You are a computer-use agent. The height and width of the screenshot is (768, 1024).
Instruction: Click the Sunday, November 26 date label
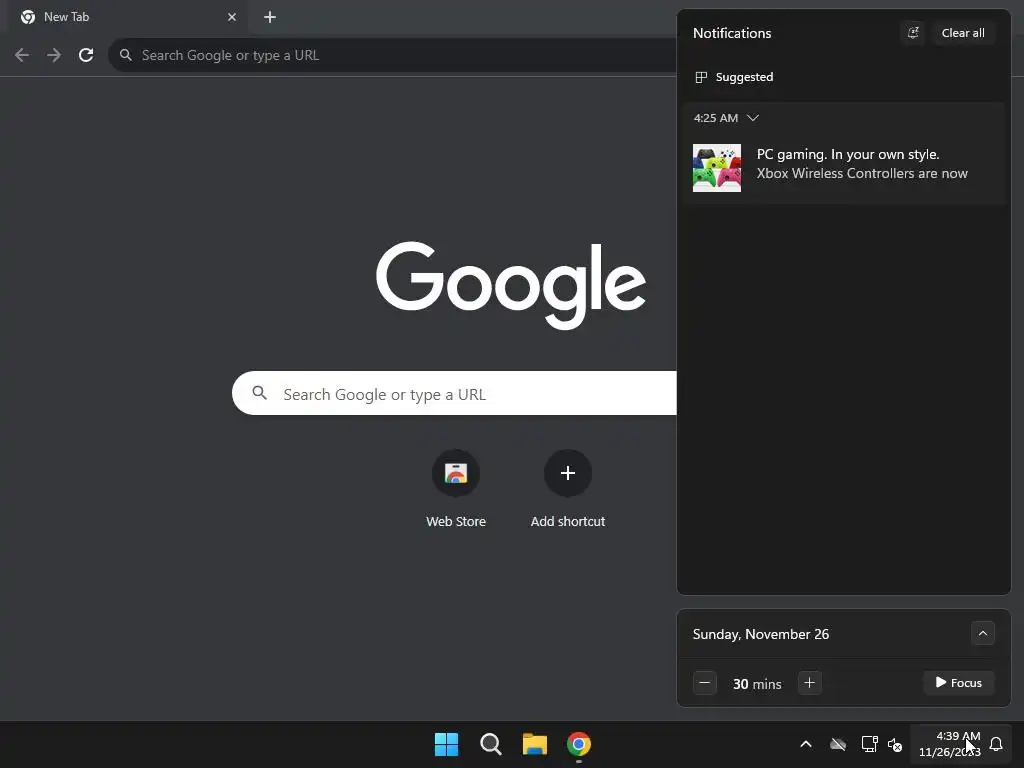(761, 634)
